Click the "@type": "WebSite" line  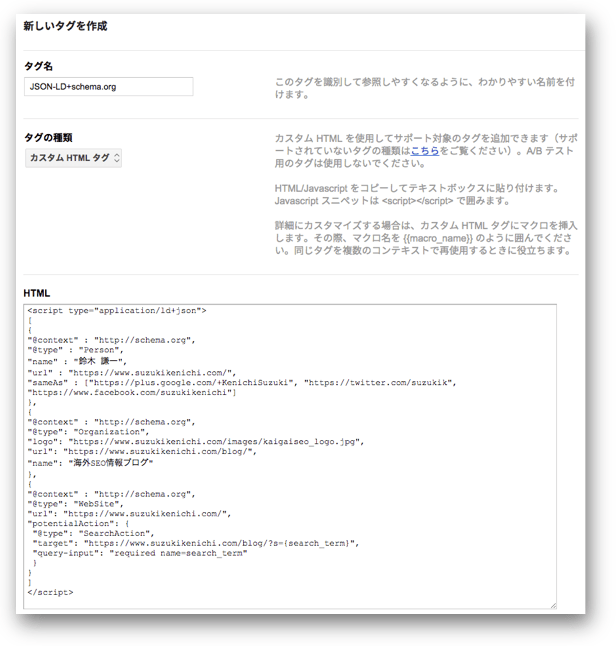pos(75,504)
